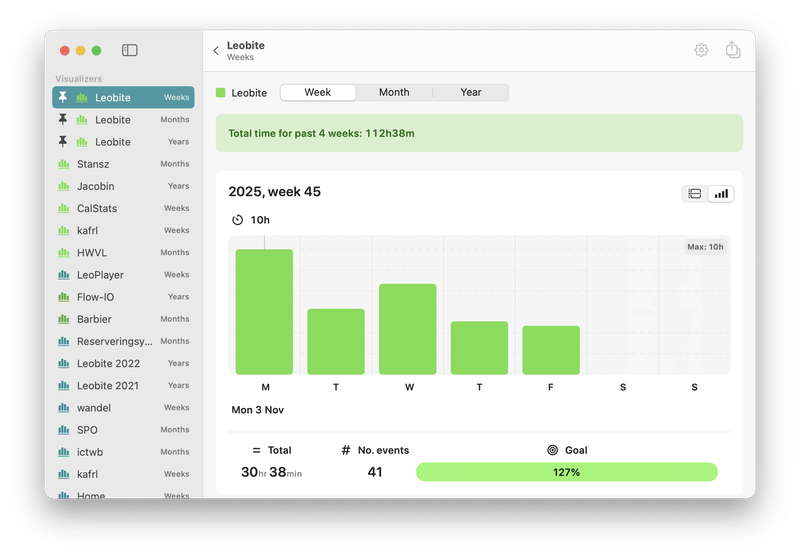This screenshot has height=557, width=800.
Task: Select Monday's bar in the chart
Action: (264, 312)
